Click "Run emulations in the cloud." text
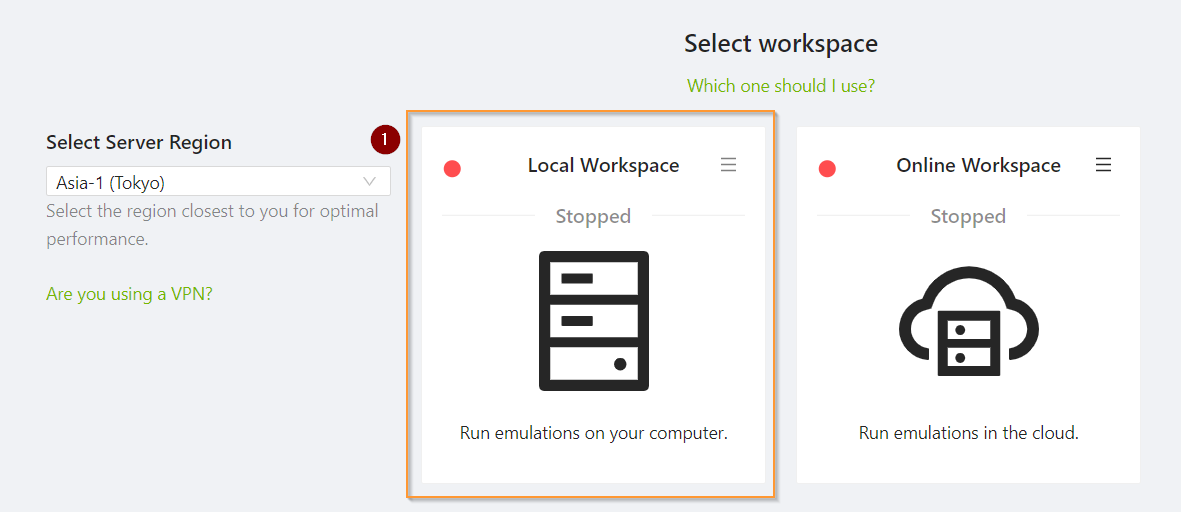Image resolution: width=1181 pixels, height=512 pixels. (x=969, y=434)
